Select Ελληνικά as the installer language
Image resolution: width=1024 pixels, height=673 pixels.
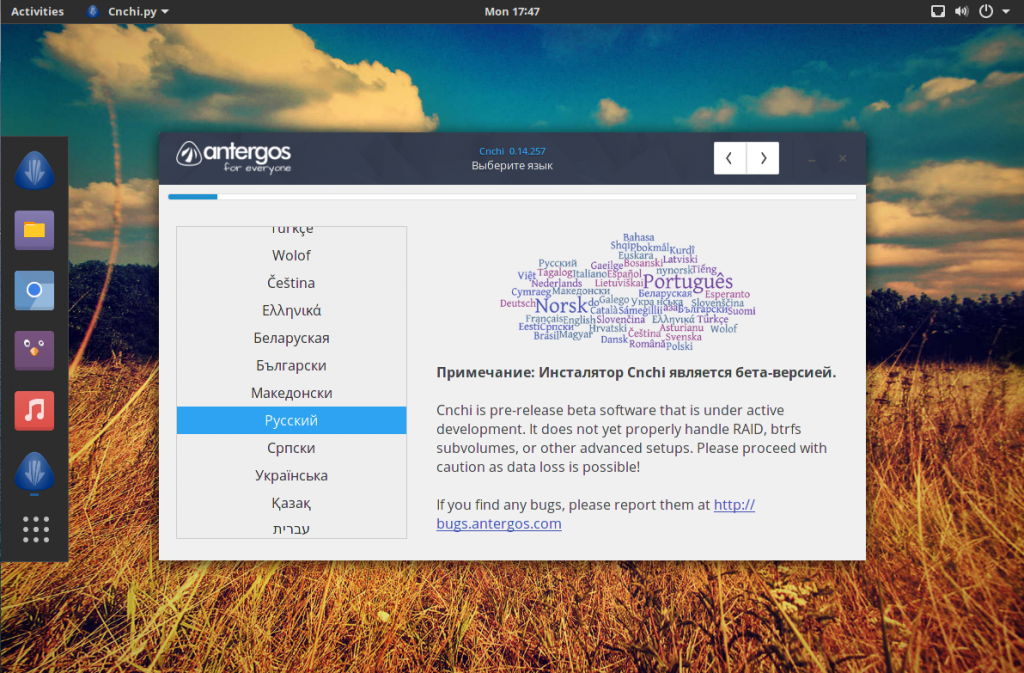pos(291,310)
